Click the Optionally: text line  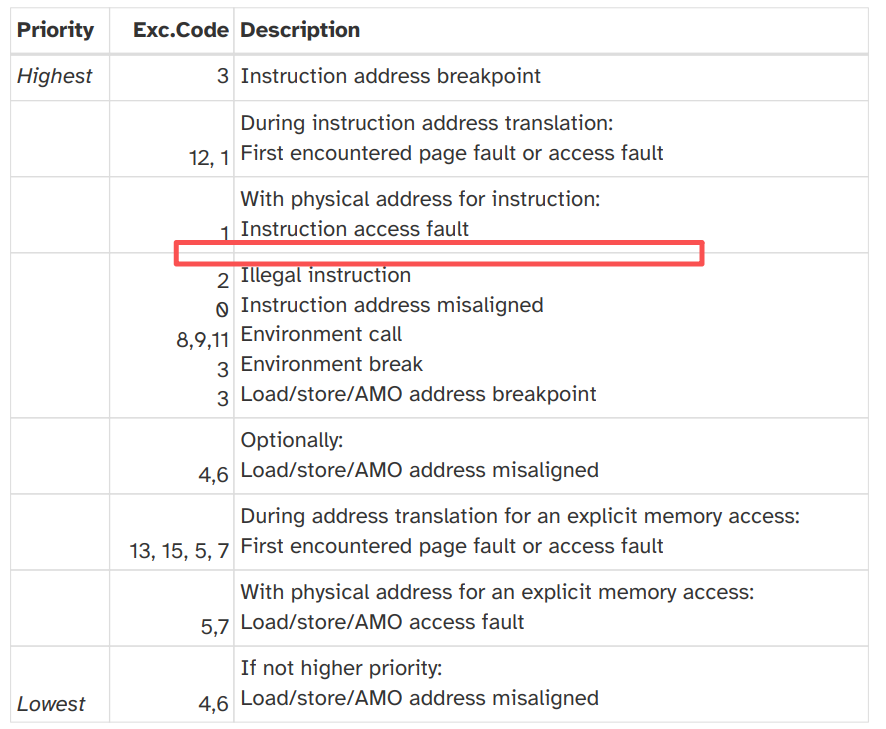pyautogui.click(x=292, y=440)
